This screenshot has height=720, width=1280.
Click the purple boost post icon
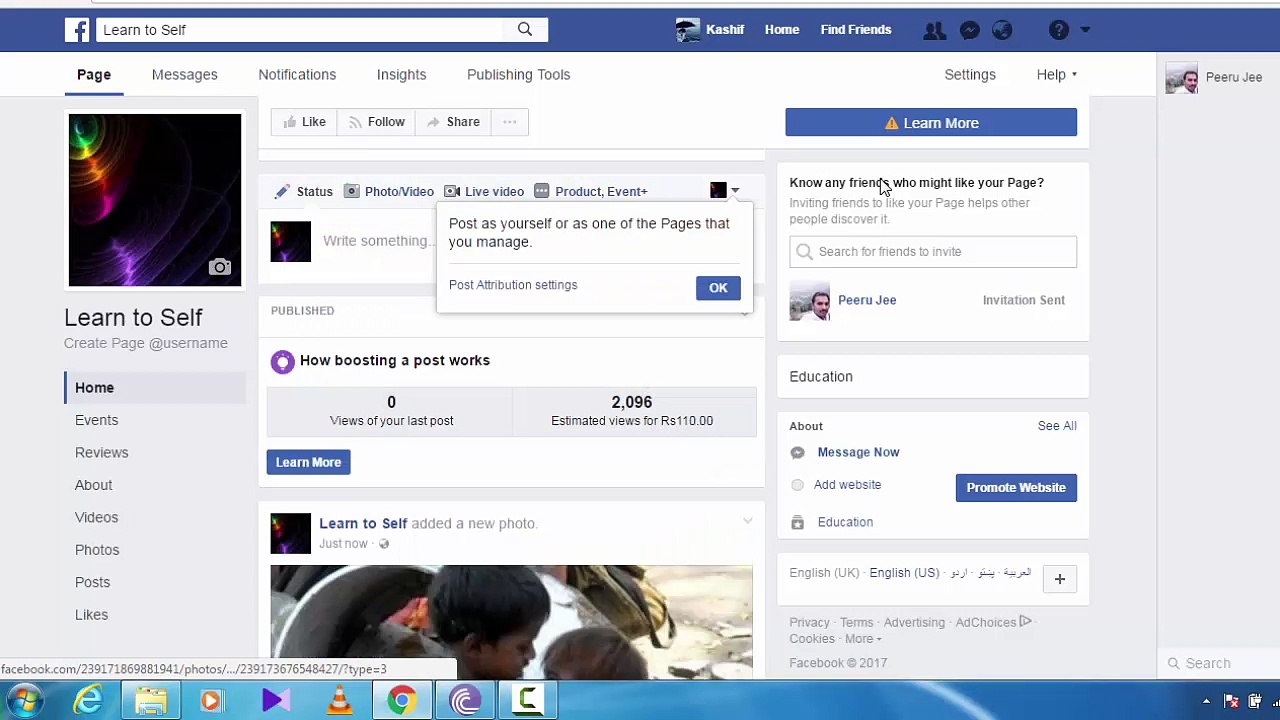pyautogui.click(x=282, y=361)
